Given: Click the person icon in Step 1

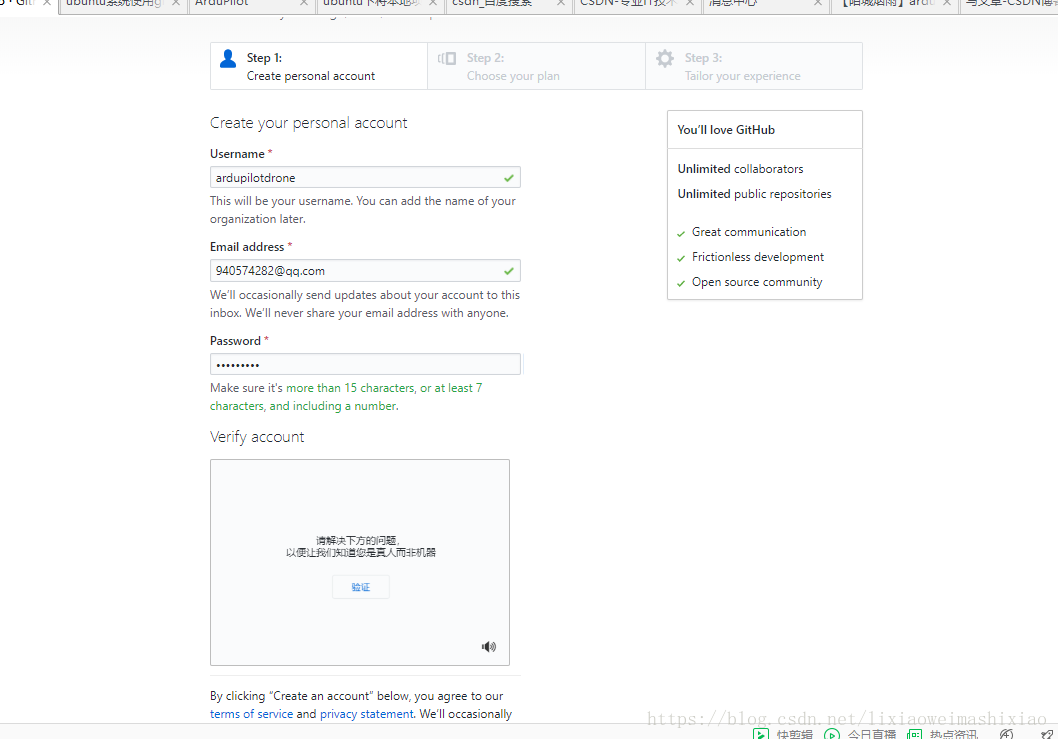Looking at the screenshot, I should pyautogui.click(x=228, y=59).
